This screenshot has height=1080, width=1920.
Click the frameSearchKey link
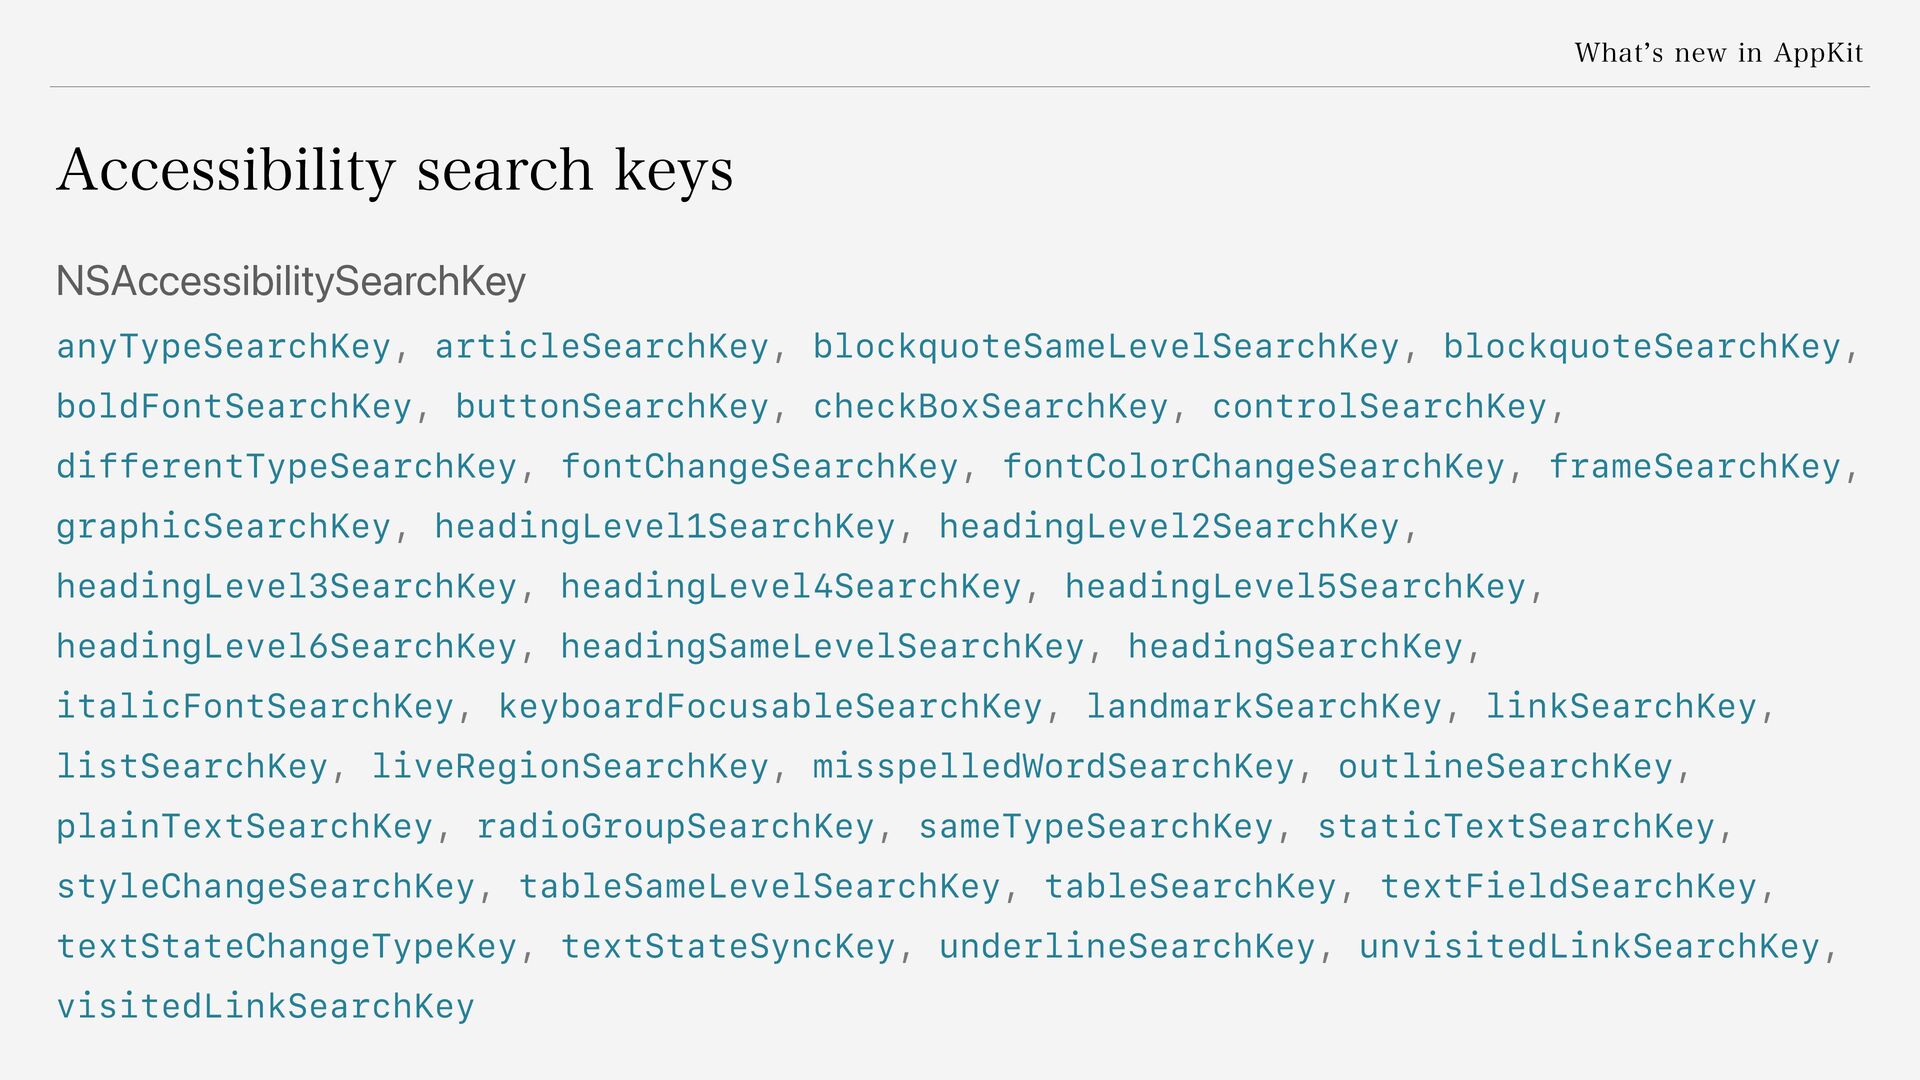tap(1695, 467)
